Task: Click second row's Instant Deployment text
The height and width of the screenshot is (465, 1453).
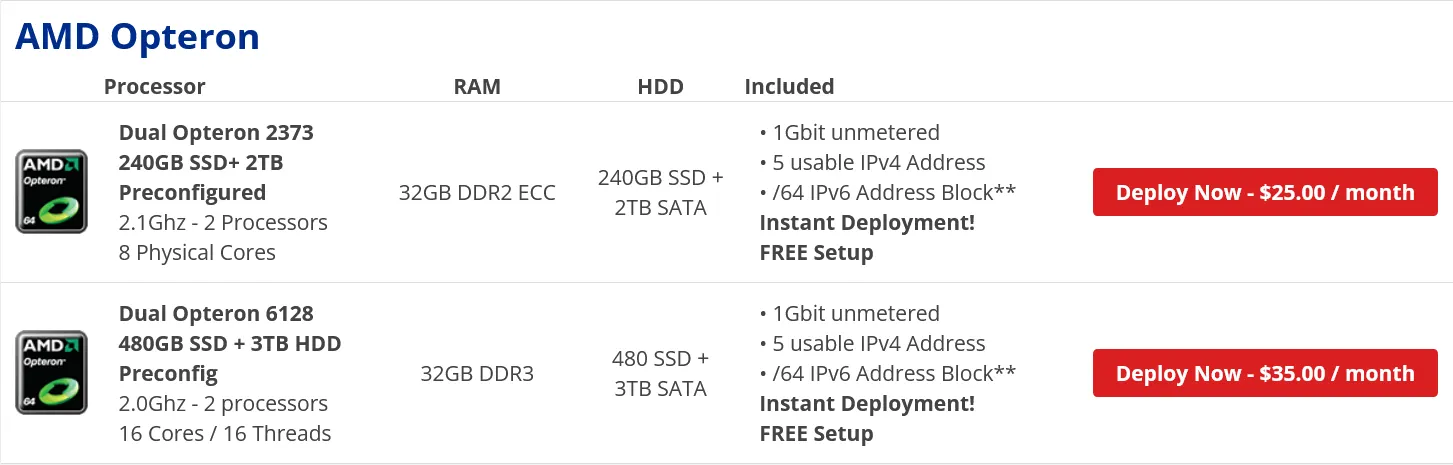Action: pyautogui.click(x=867, y=403)
